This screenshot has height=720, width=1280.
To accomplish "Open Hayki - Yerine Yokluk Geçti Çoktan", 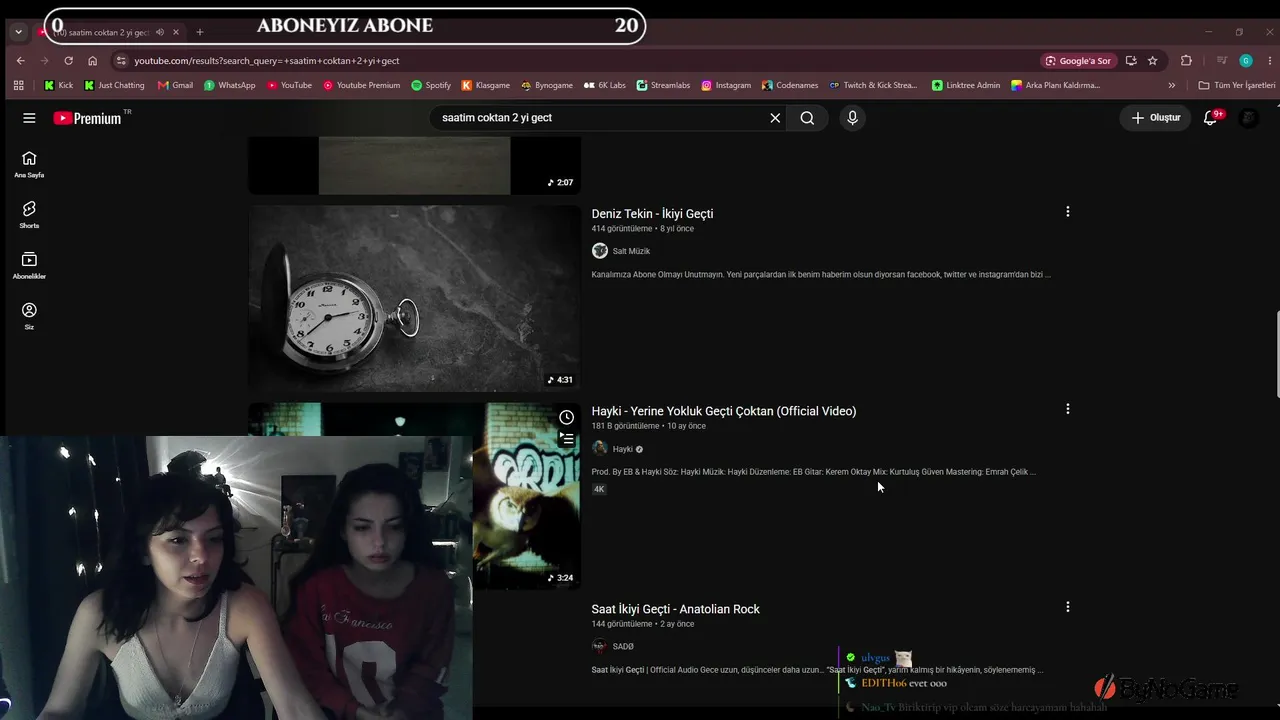I will (x=724, y=411).
